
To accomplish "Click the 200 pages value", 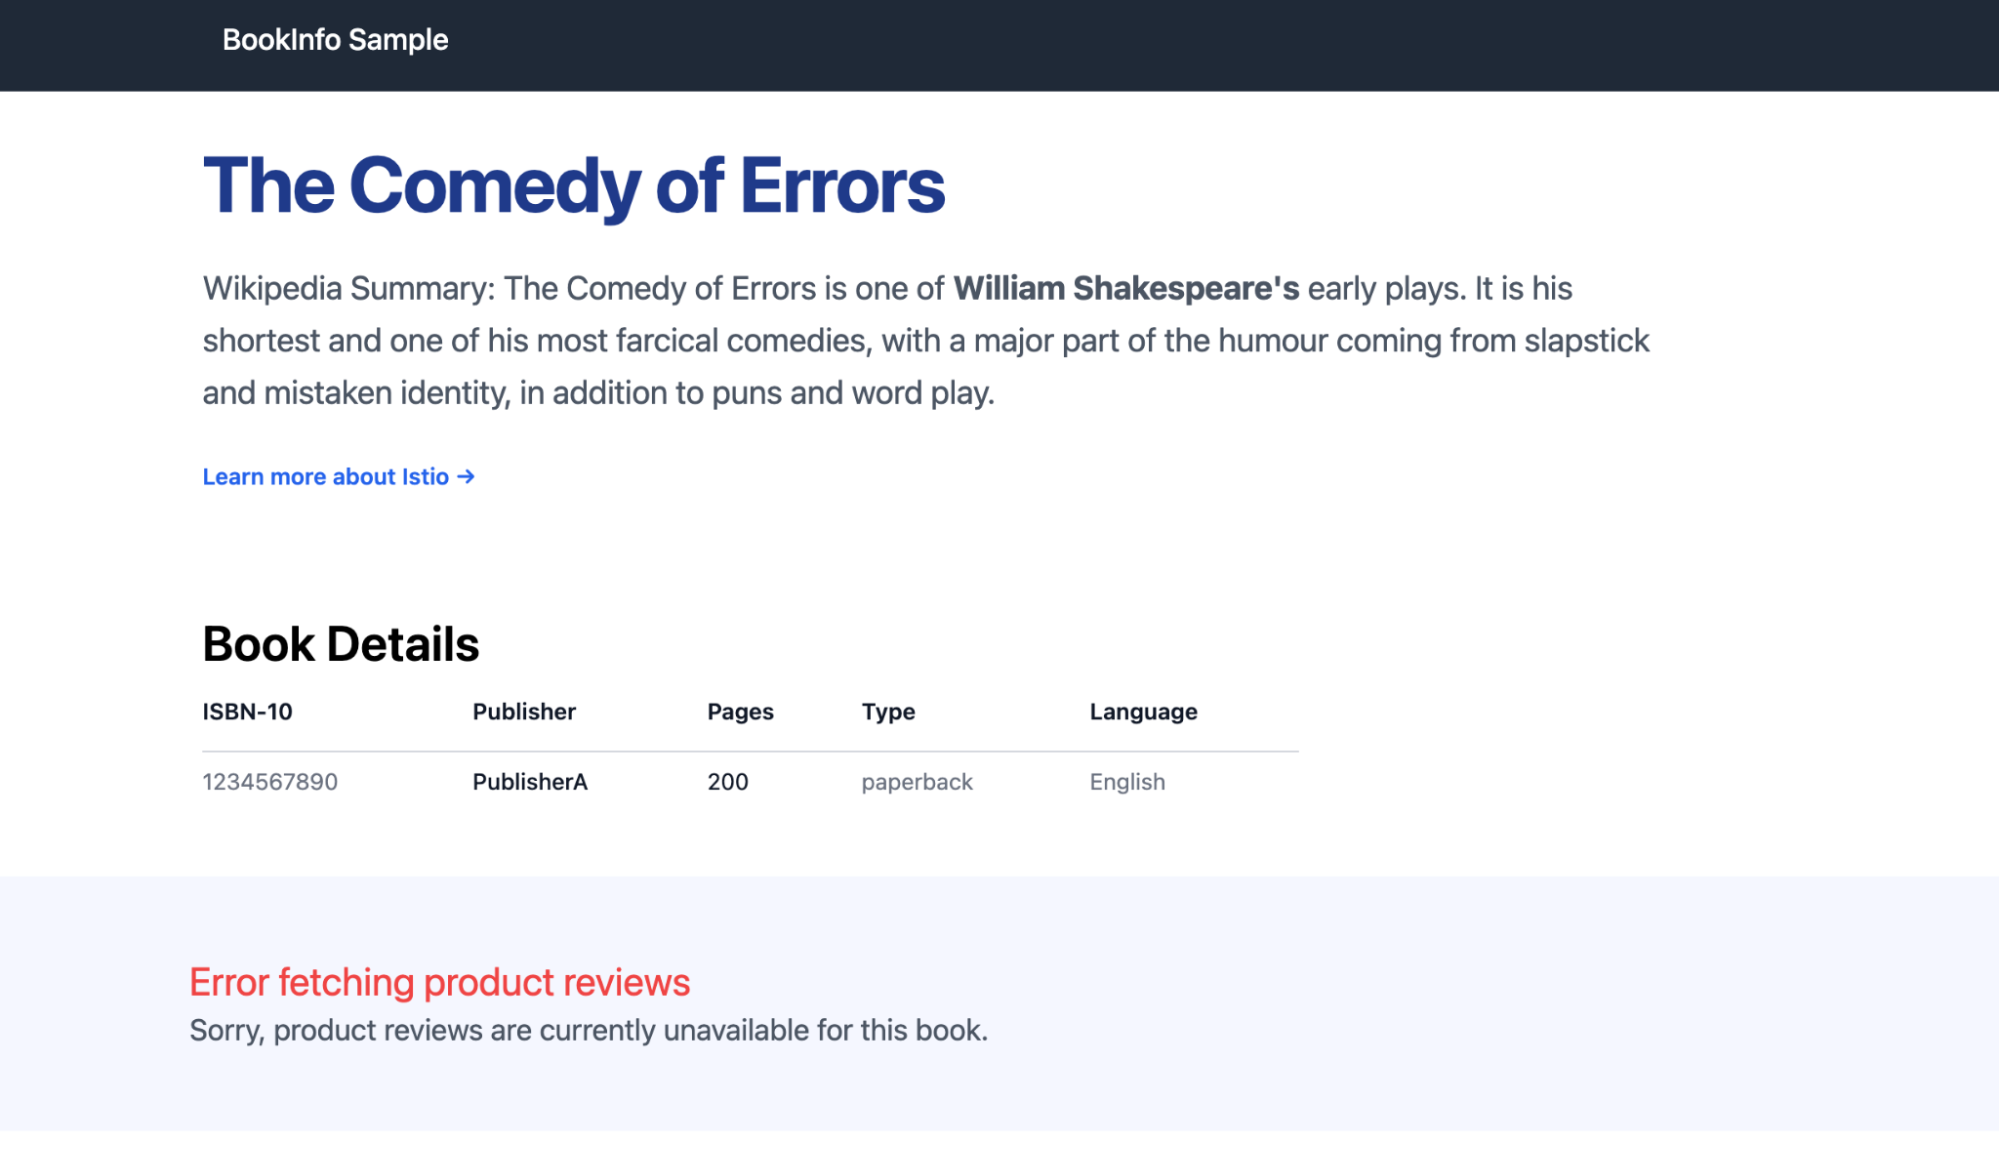I will click(728, 782).
